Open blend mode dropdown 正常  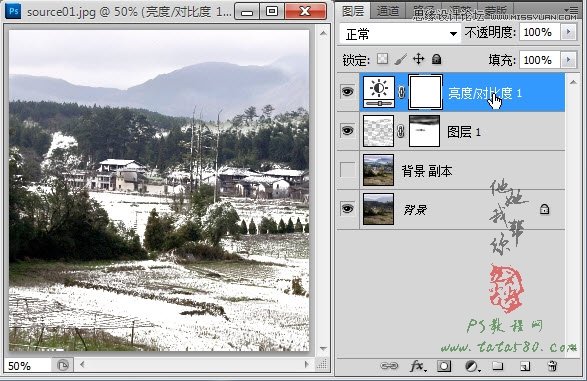[400, 34]
